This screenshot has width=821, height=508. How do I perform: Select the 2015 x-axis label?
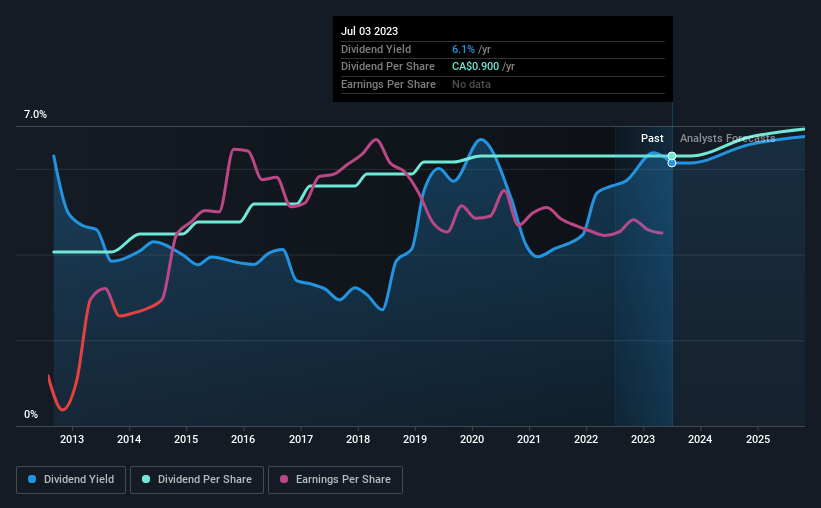point(186,439)
